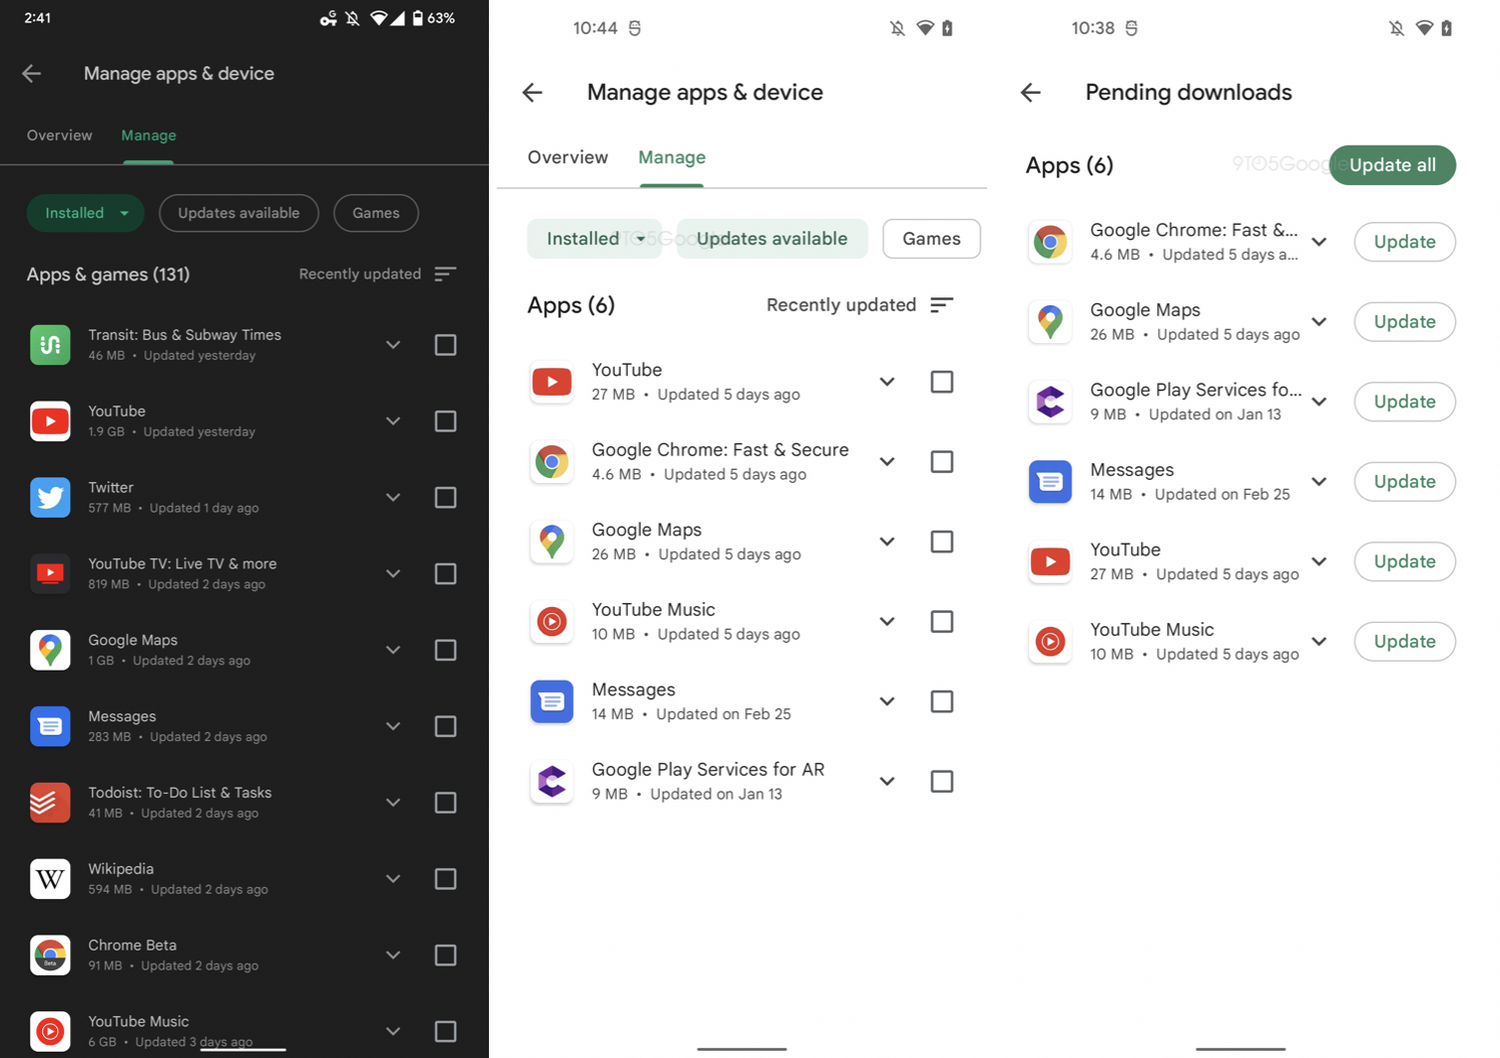Tap Messages icon in Pending downloads

click(x=1050, y=482)
